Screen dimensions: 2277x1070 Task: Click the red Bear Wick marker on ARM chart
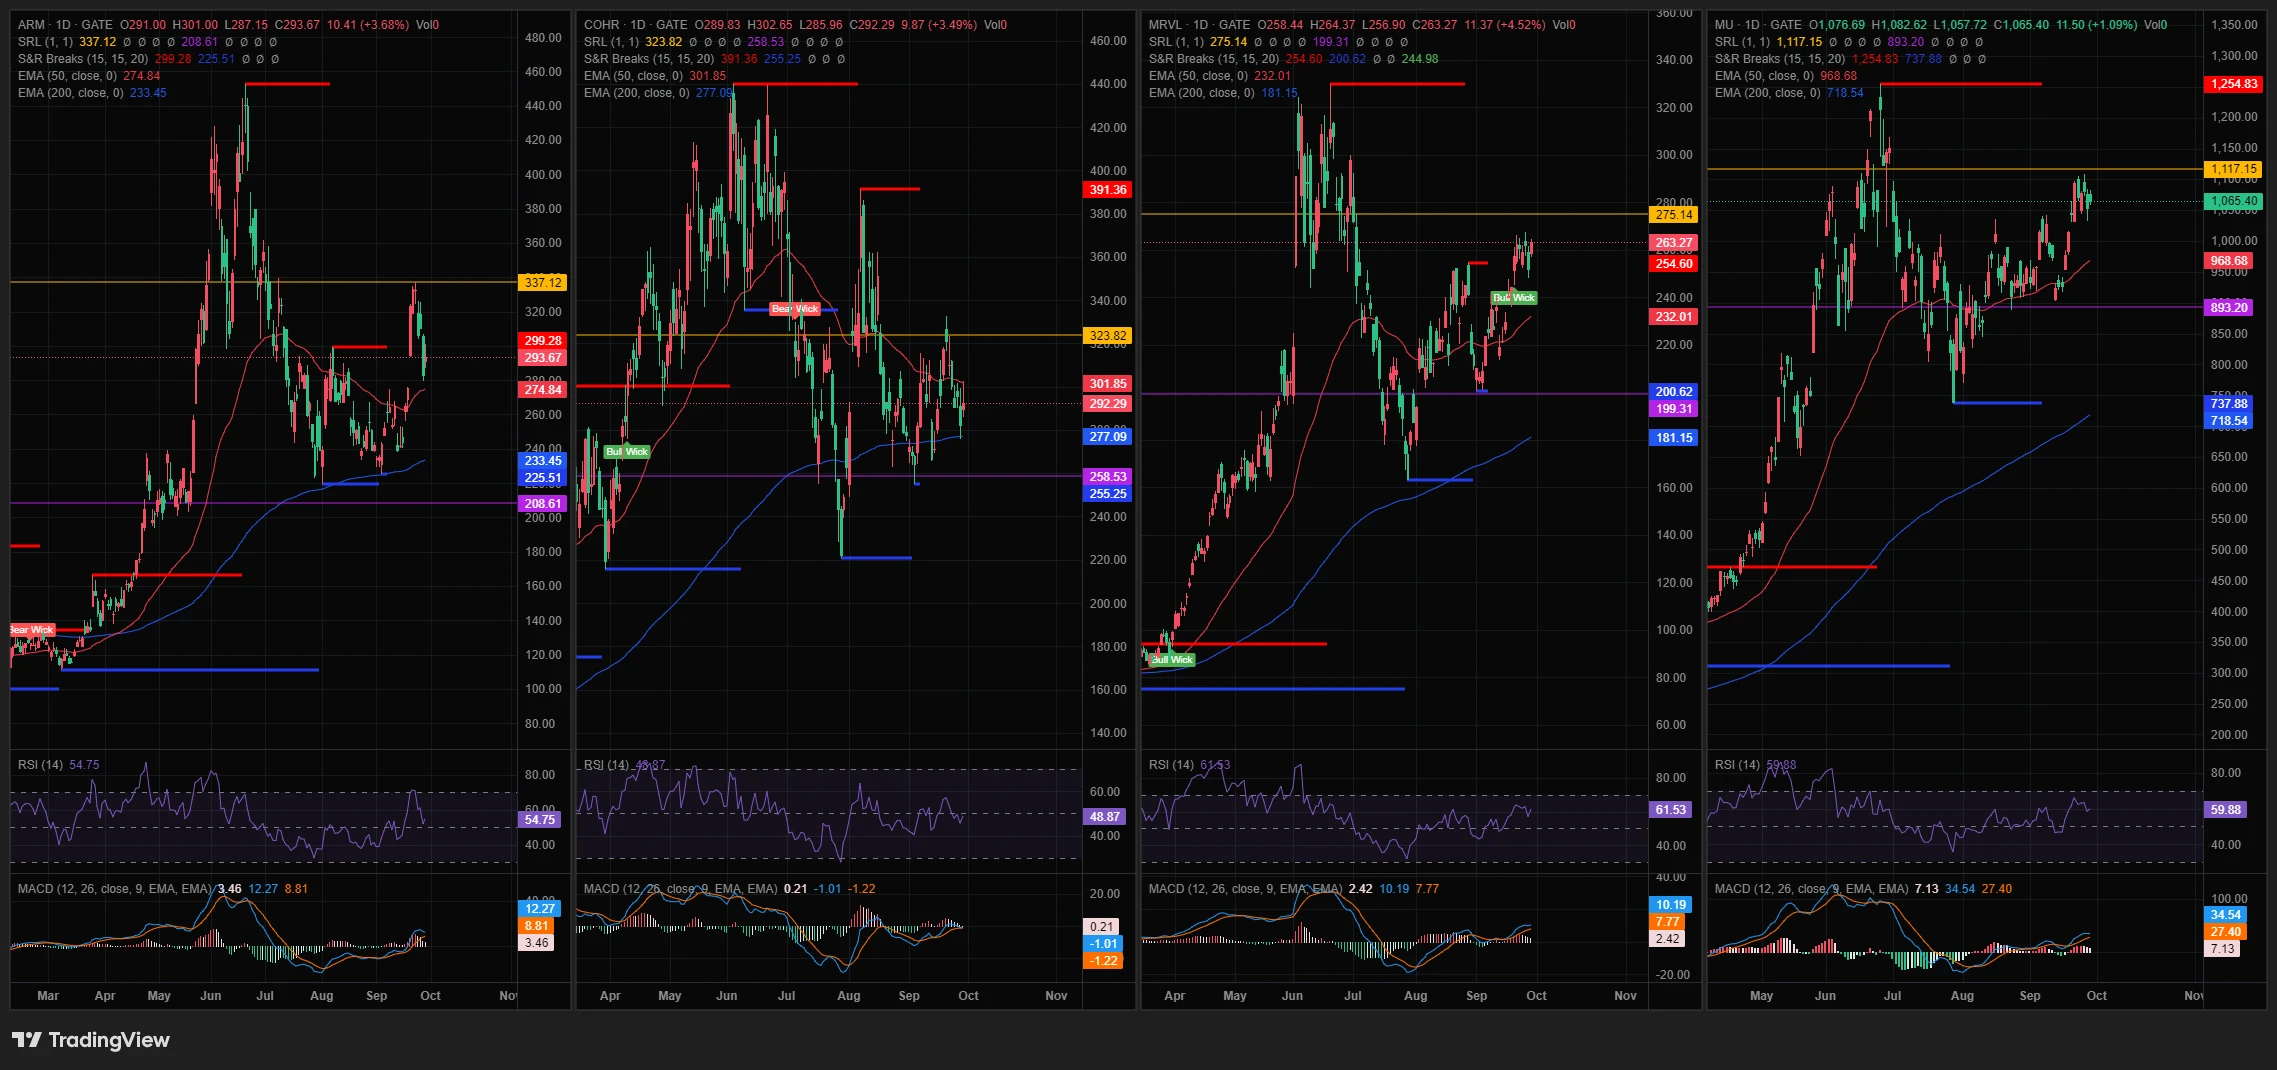(x=31, y=630)
